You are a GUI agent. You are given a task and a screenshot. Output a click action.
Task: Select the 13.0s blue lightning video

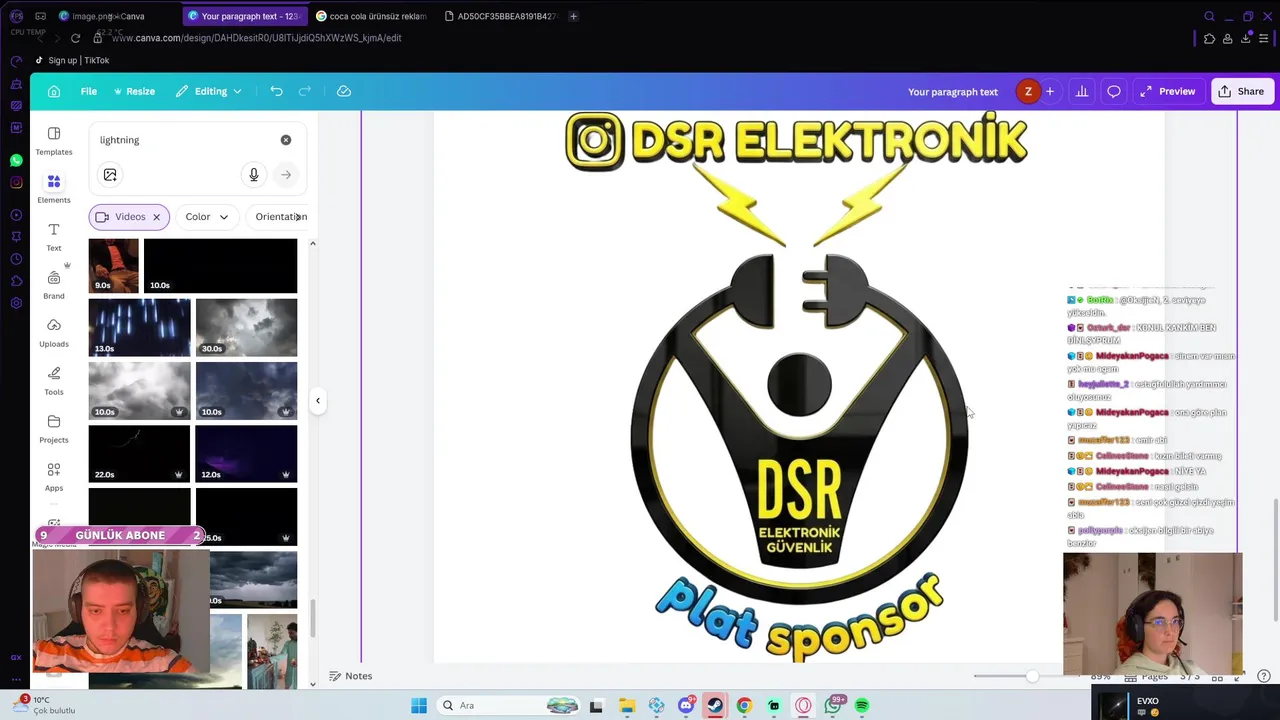point(139,327)
